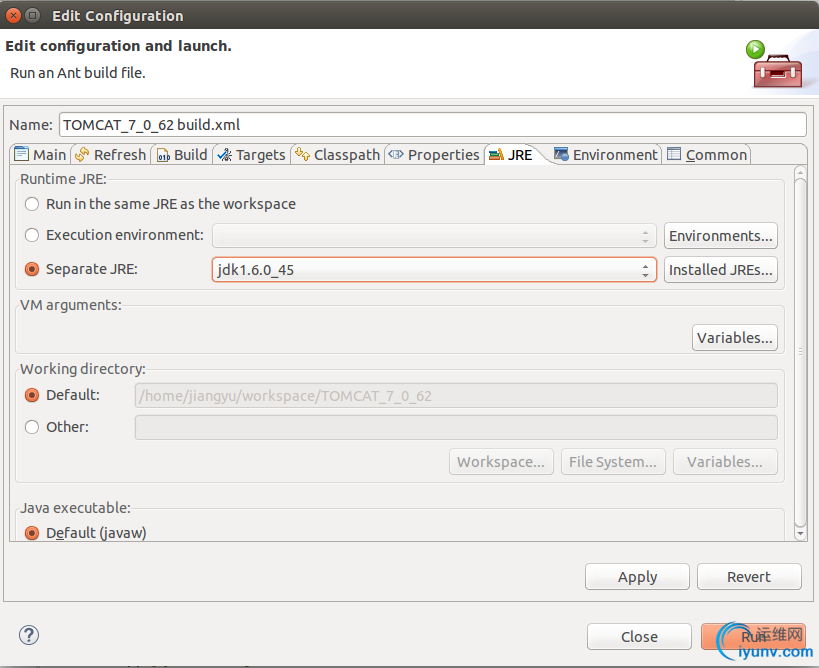This screenshot has height=668, width=819.
Task: Switch to the Refresh tab
Action: 111,155
